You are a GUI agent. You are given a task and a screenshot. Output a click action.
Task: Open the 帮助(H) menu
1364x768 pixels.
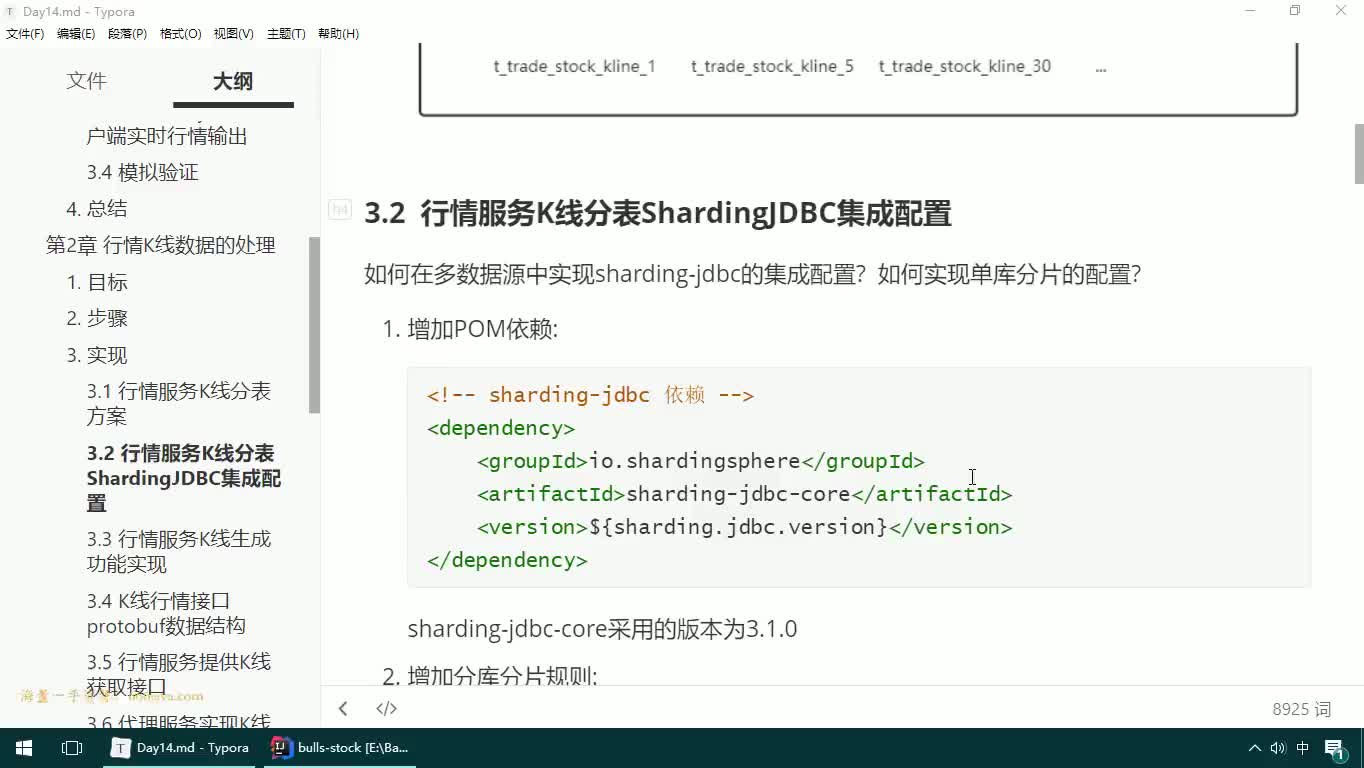(x=338, y=34)
